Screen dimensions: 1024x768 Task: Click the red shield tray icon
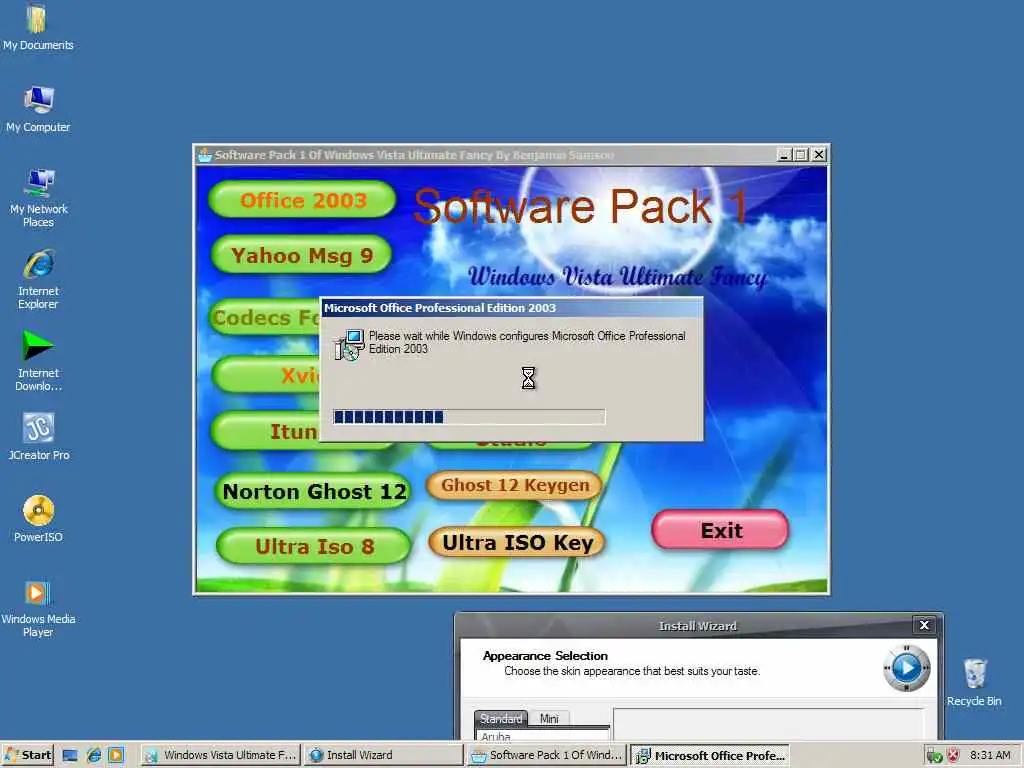tap(953, 756)
